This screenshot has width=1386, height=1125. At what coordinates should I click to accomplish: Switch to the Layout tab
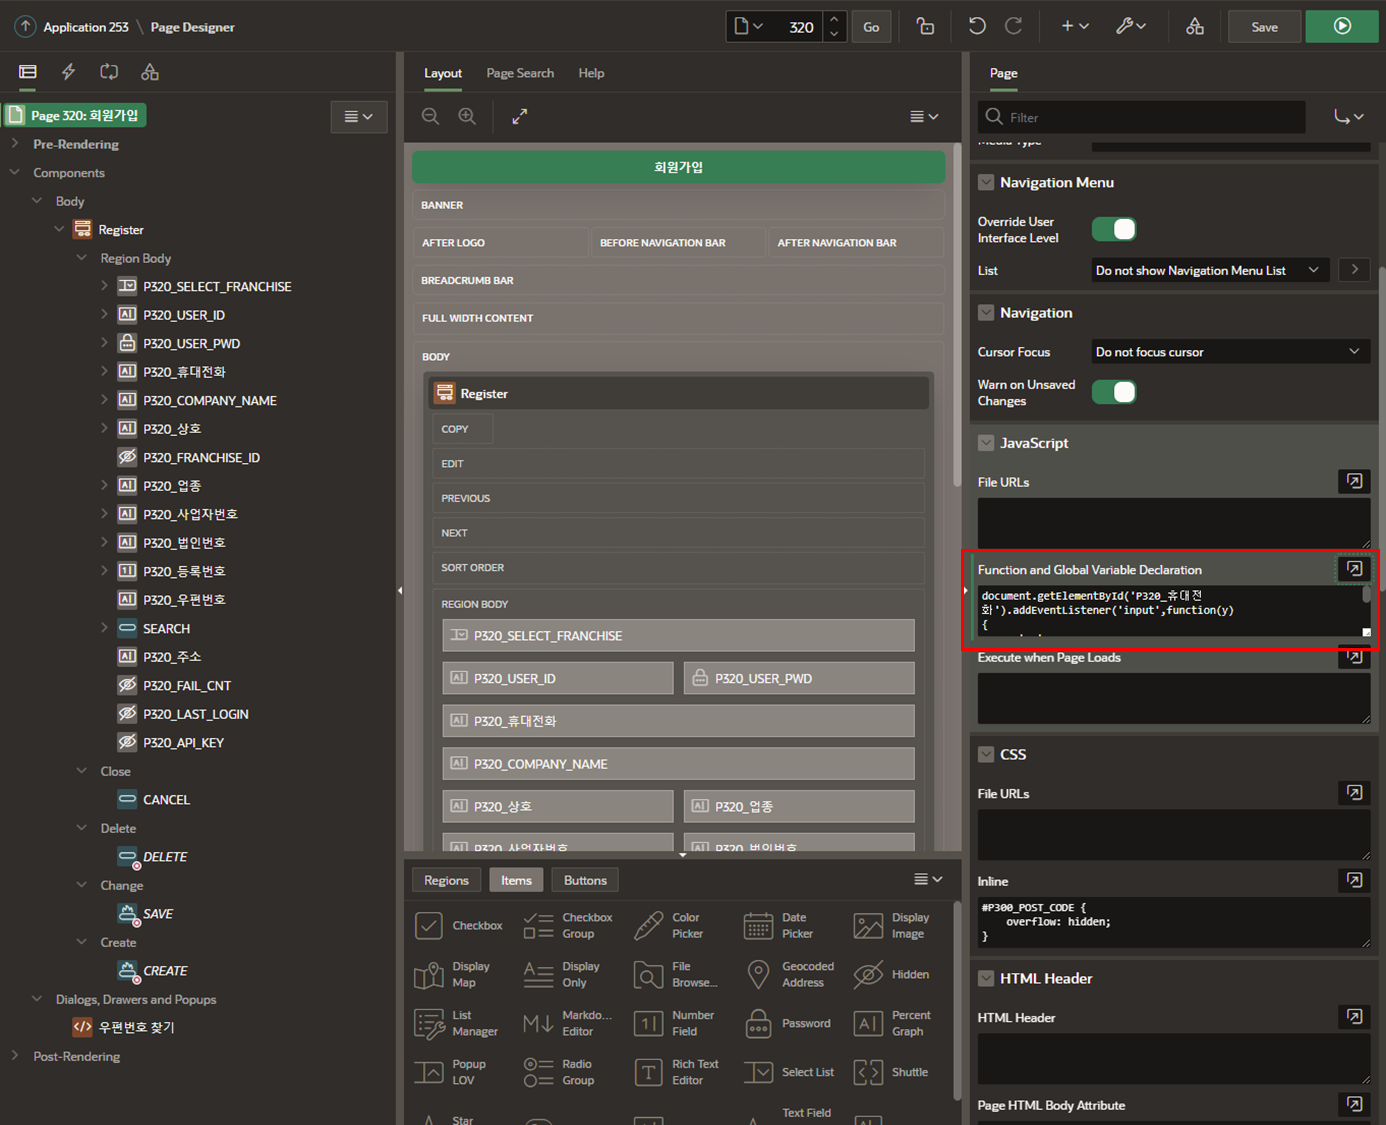(443, 73)
